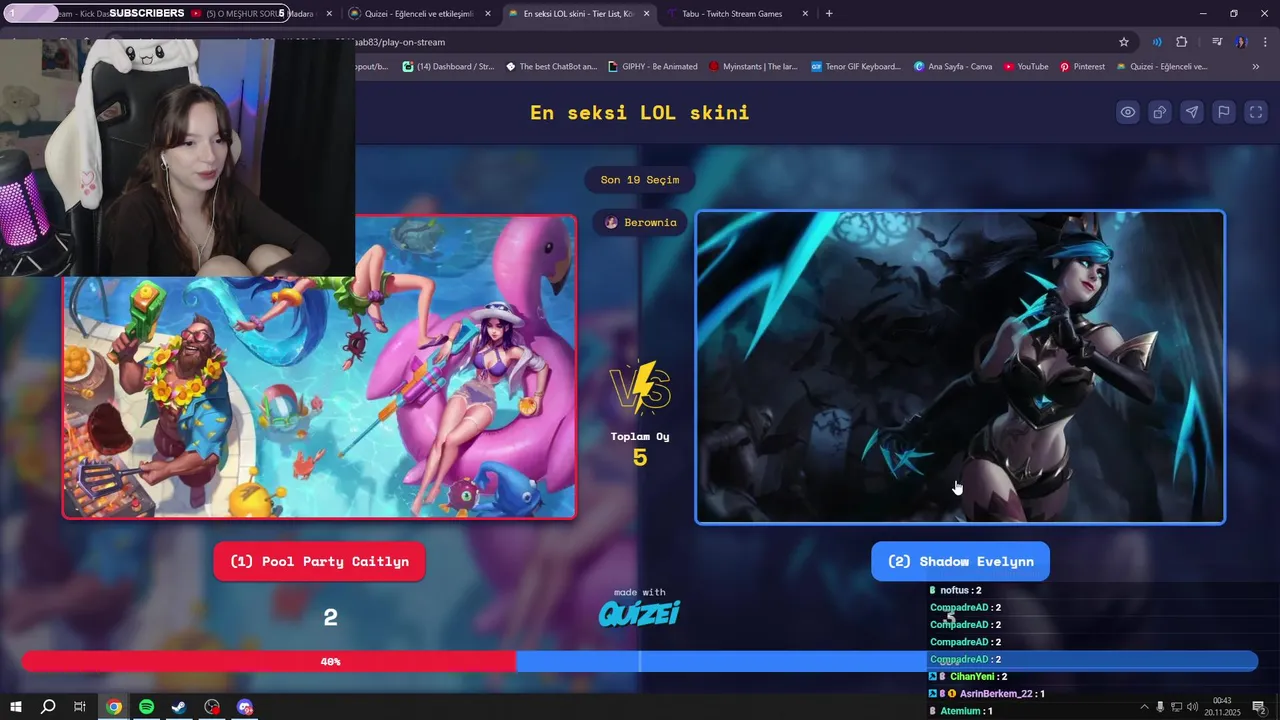This screenshot has width=1280, height=720.
Task: Open the Windows Start menu
Action: click(x=16, y=707)
